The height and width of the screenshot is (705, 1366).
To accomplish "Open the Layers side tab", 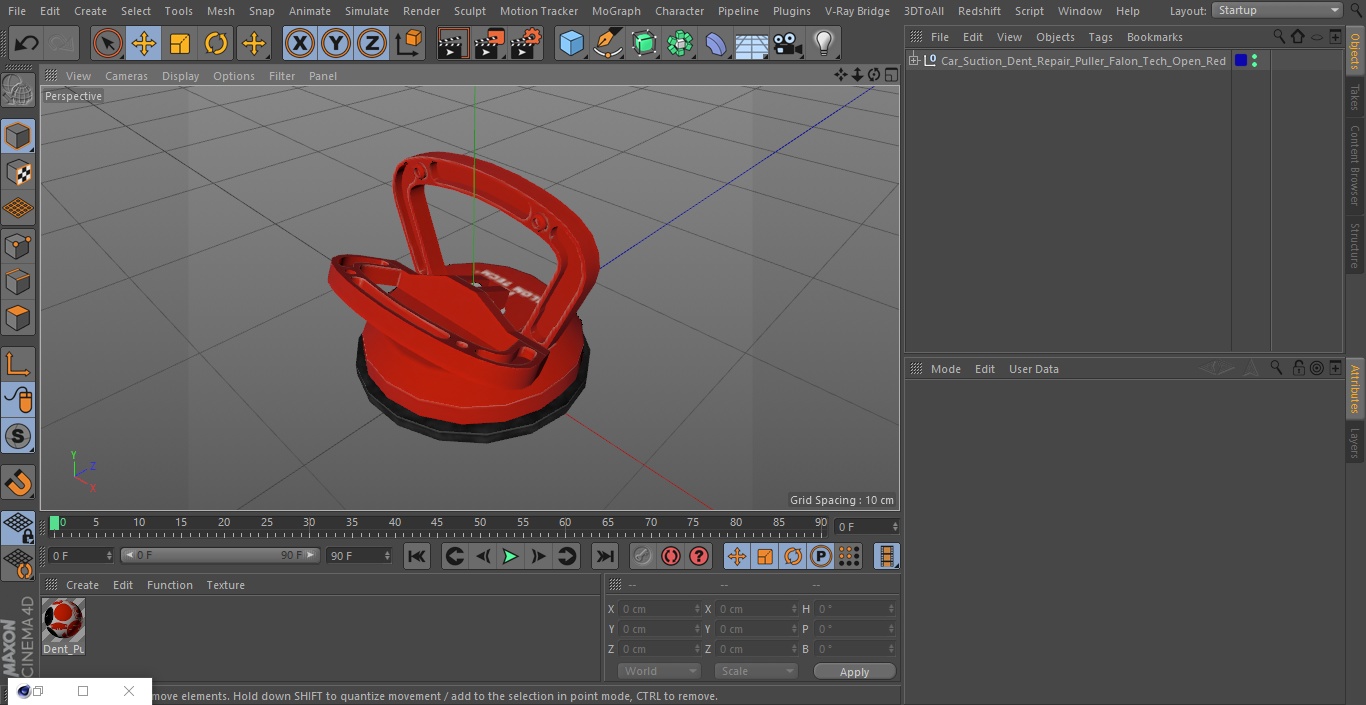I will click(1355, 443).
